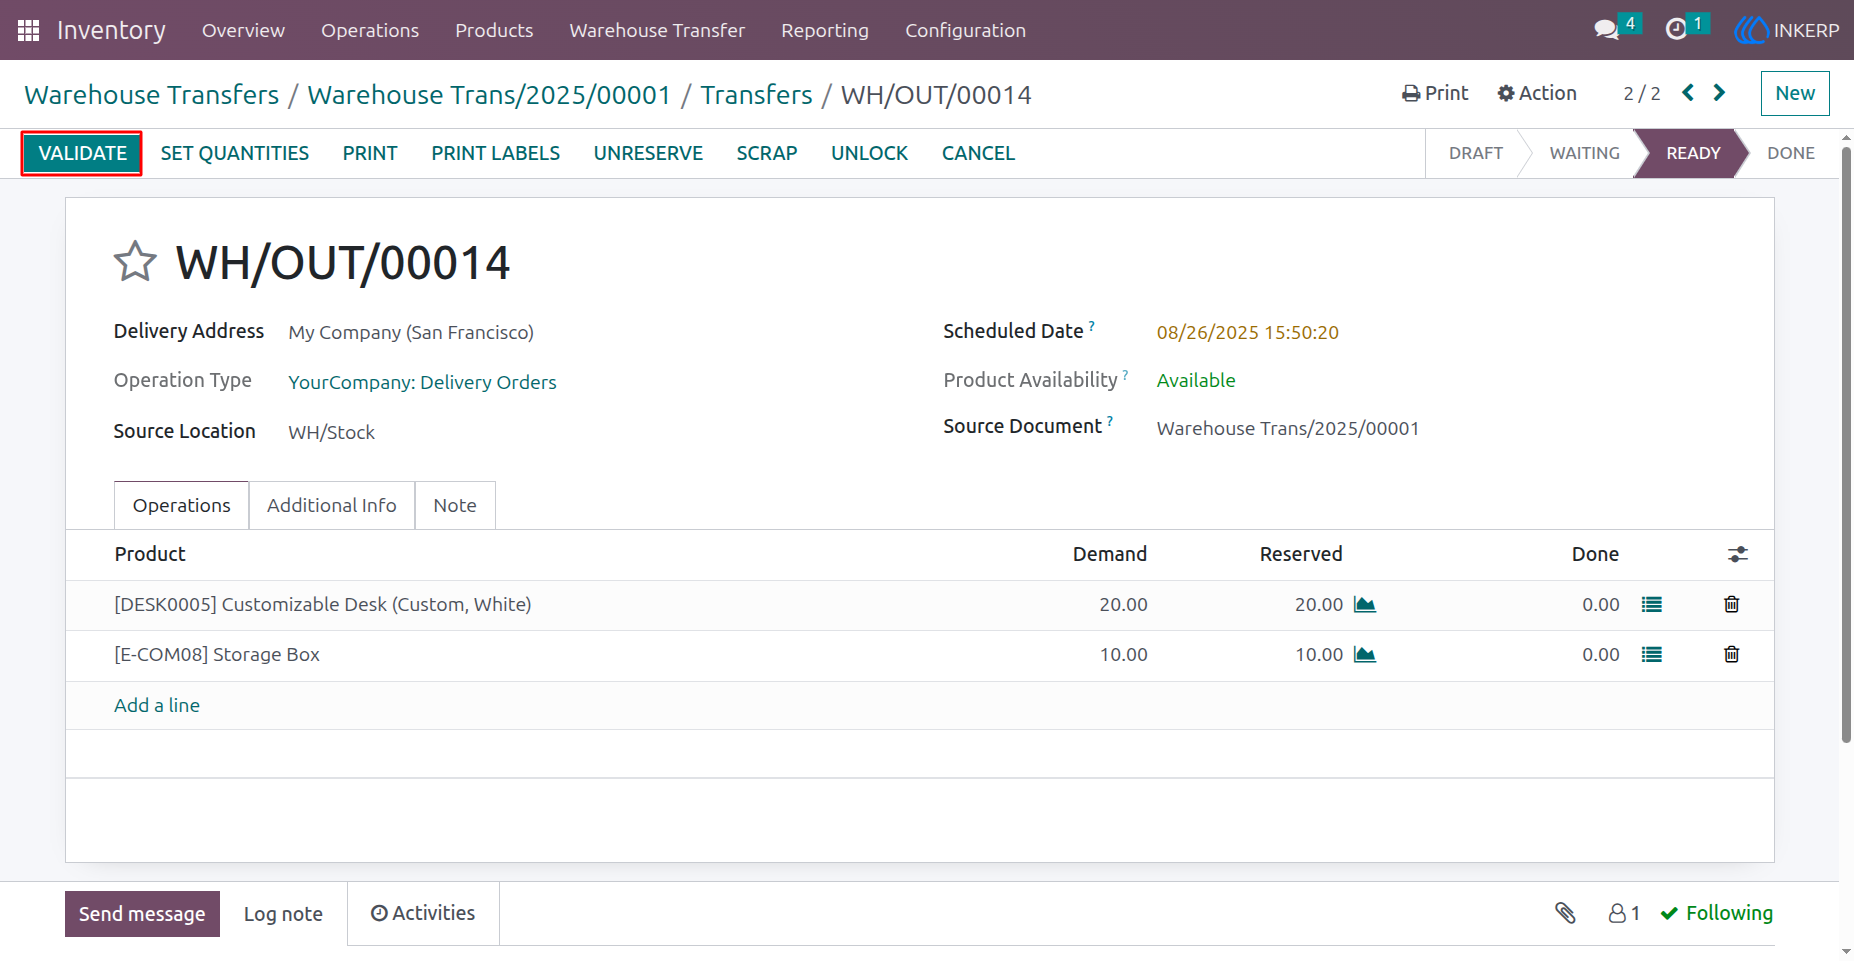This screenshot has height=961, width=1854.
Task: Set status to DONE in statusbar
Action: (1790, 153)
